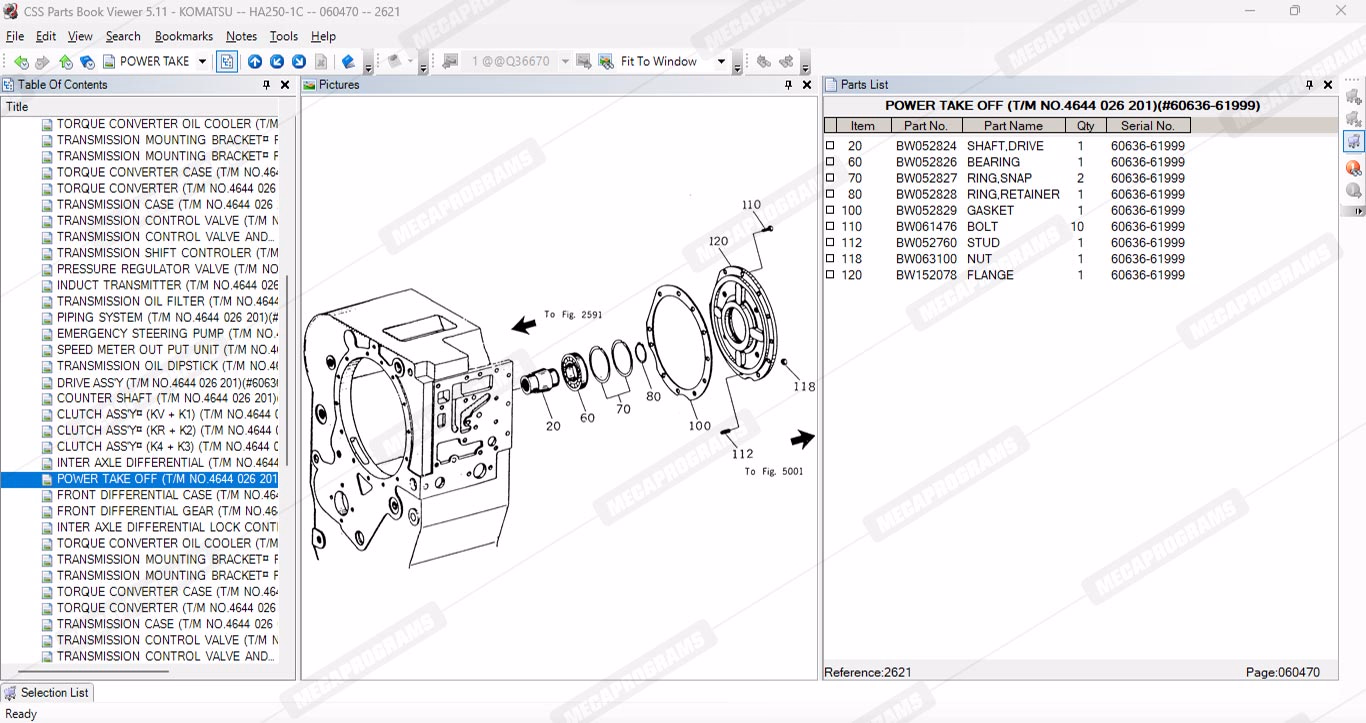The image size is (1366, 723).
Task: Pin the Table Of Contents panel
Action: (266, 85)
